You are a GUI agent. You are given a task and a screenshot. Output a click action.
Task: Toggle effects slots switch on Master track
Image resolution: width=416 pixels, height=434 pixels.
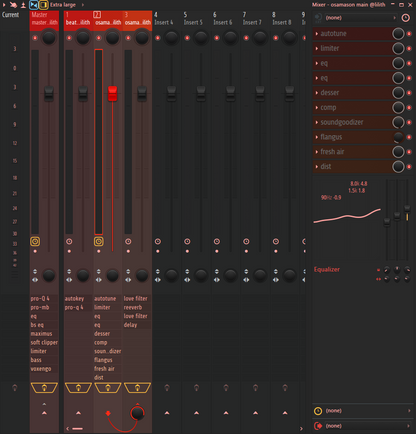pyautogui.click(x=44, y=388)
